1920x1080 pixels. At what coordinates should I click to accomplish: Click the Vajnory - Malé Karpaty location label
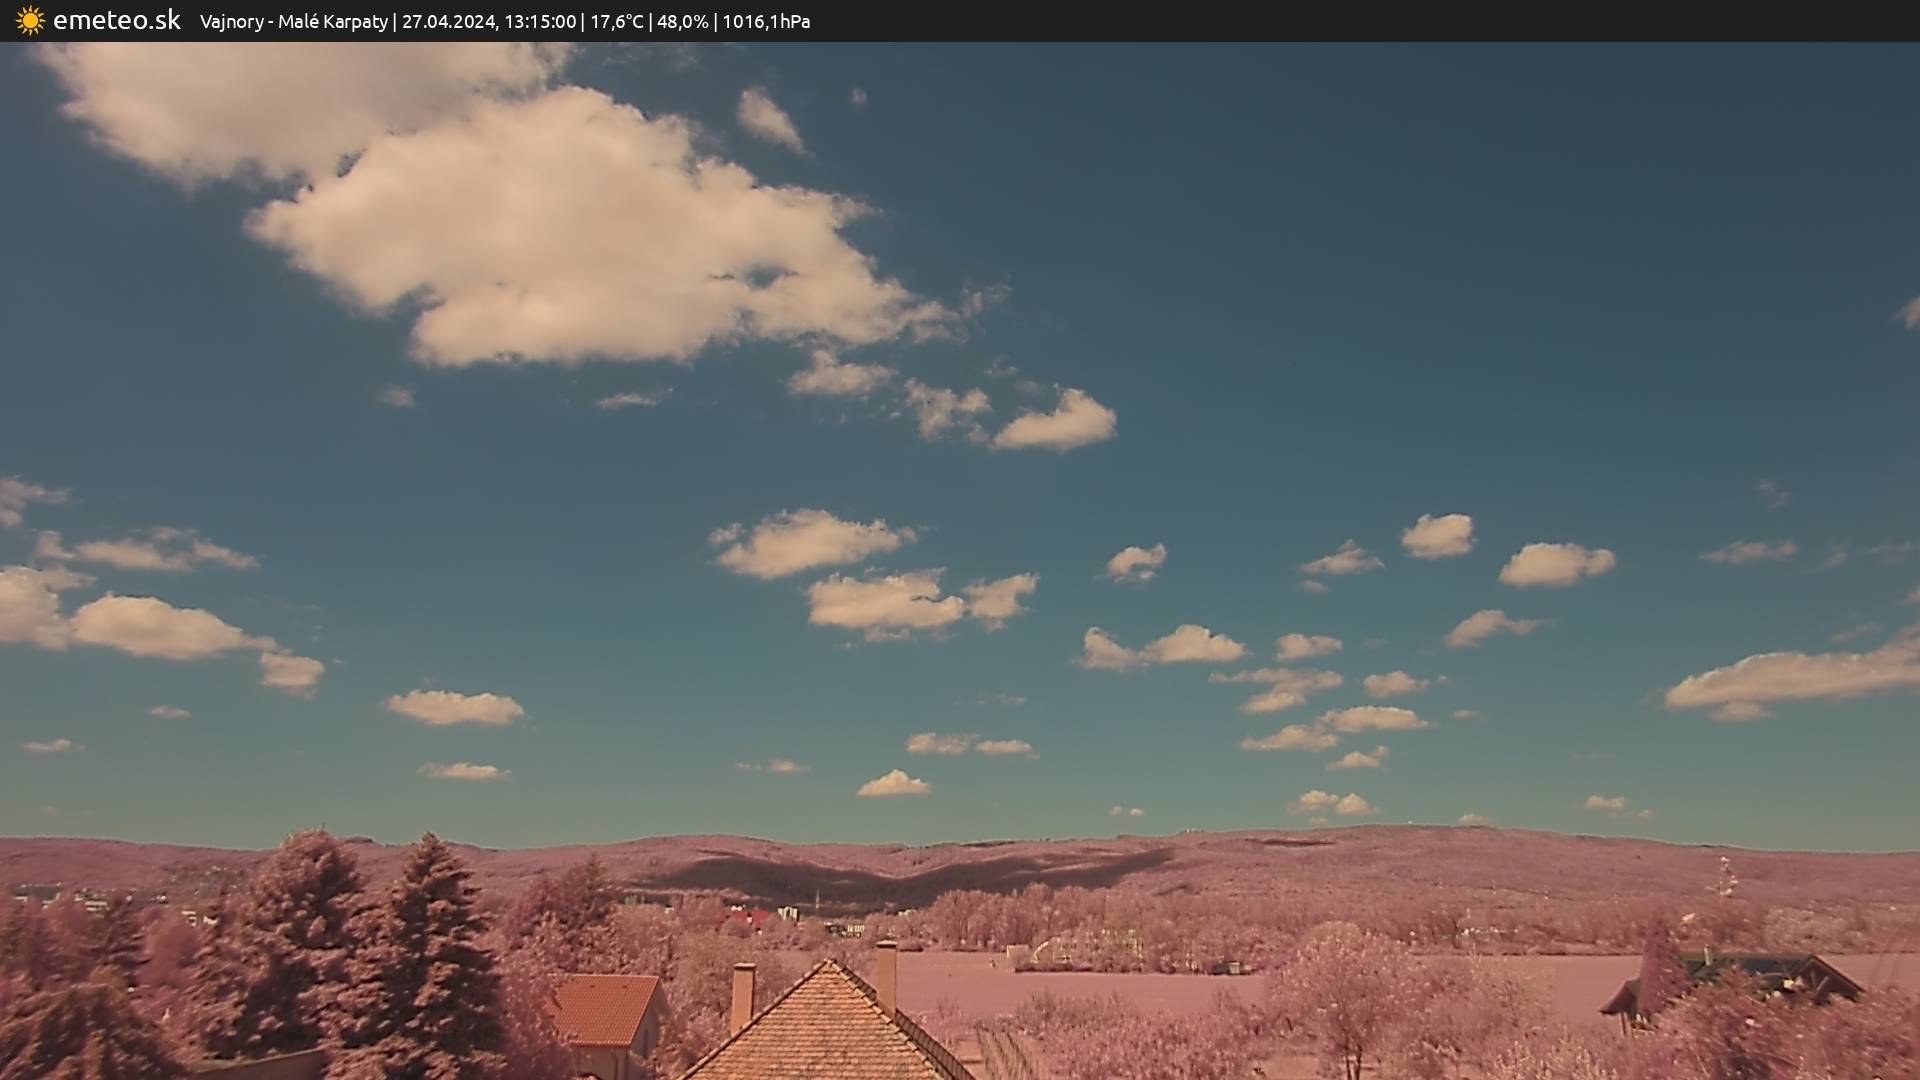[x=293, y=22]
